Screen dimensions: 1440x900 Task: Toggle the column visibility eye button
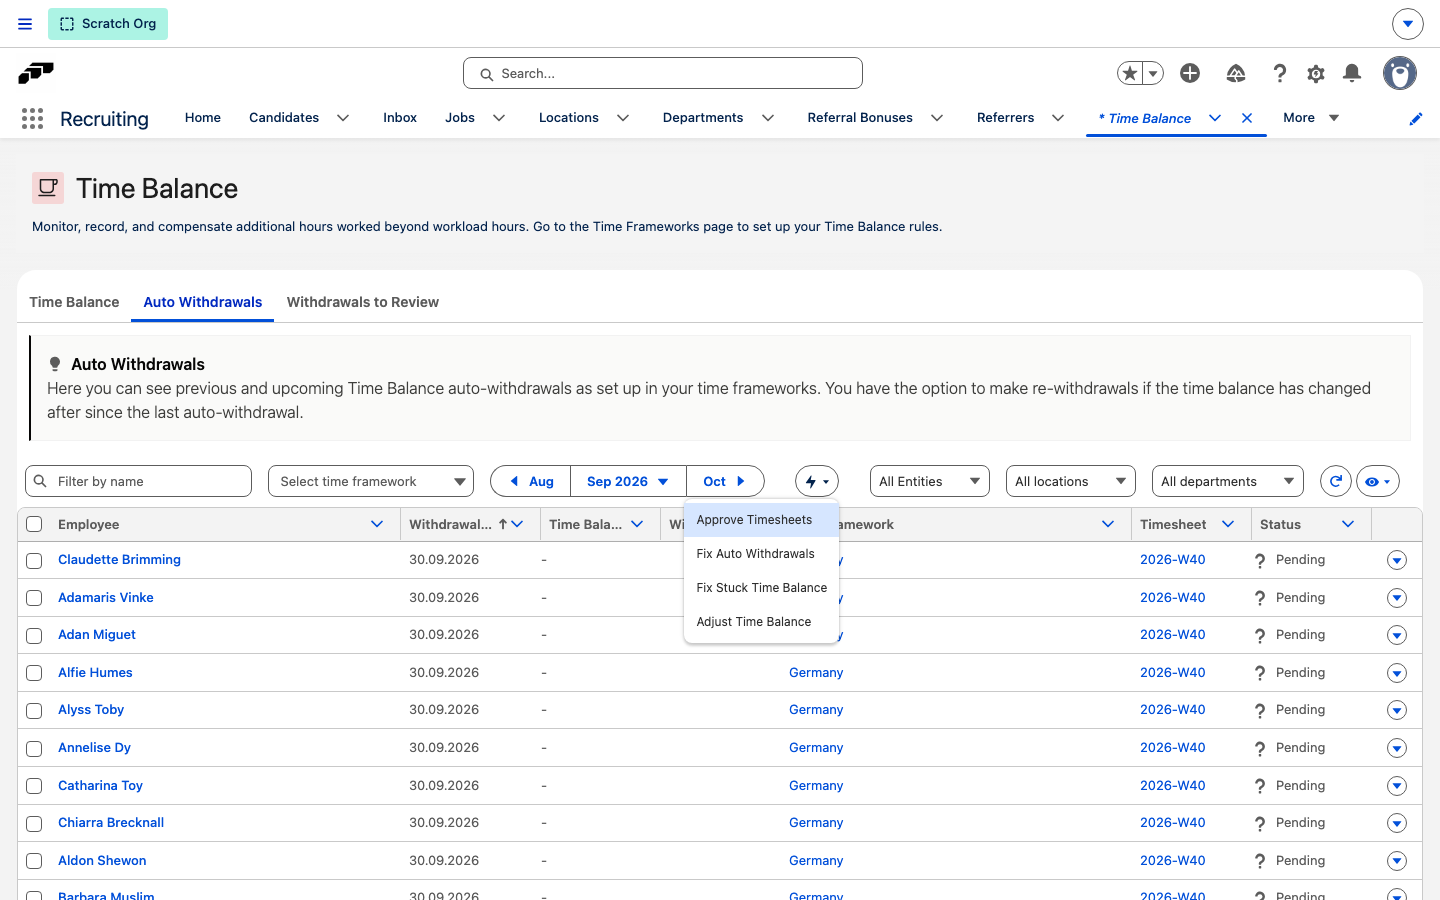(1378, 481)
